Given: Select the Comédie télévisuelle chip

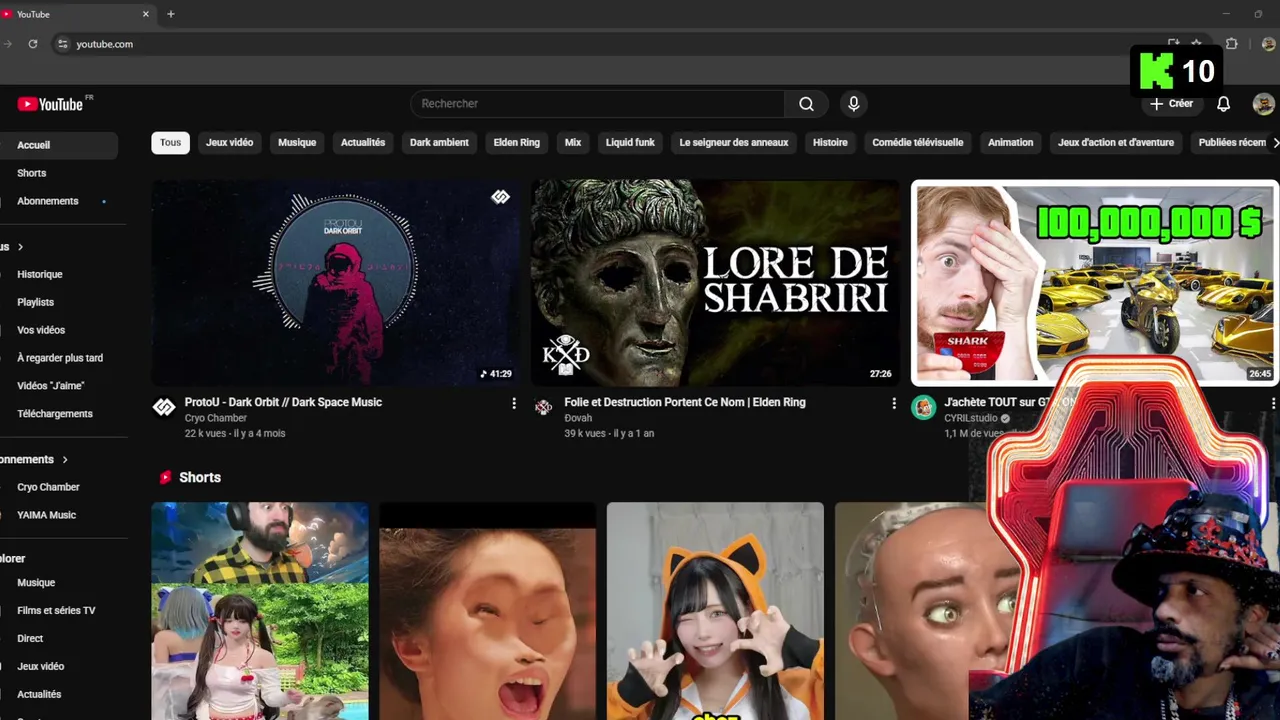Looking at the screenshot, I should (918, 143).
